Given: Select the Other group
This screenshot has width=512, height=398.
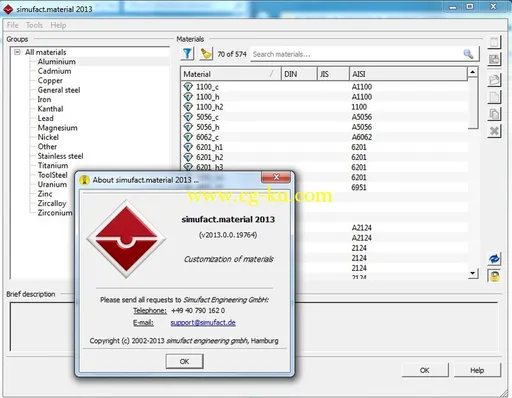Looking at the screenshot, I should 47,147.
